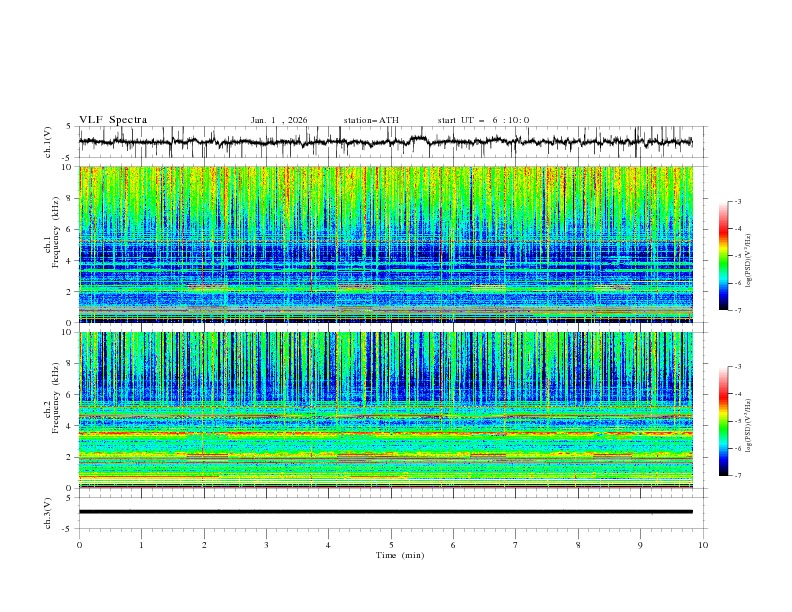Click the time axis tick '3'
Viewport: 792px width, 612px height.
[x=266, y=545]
